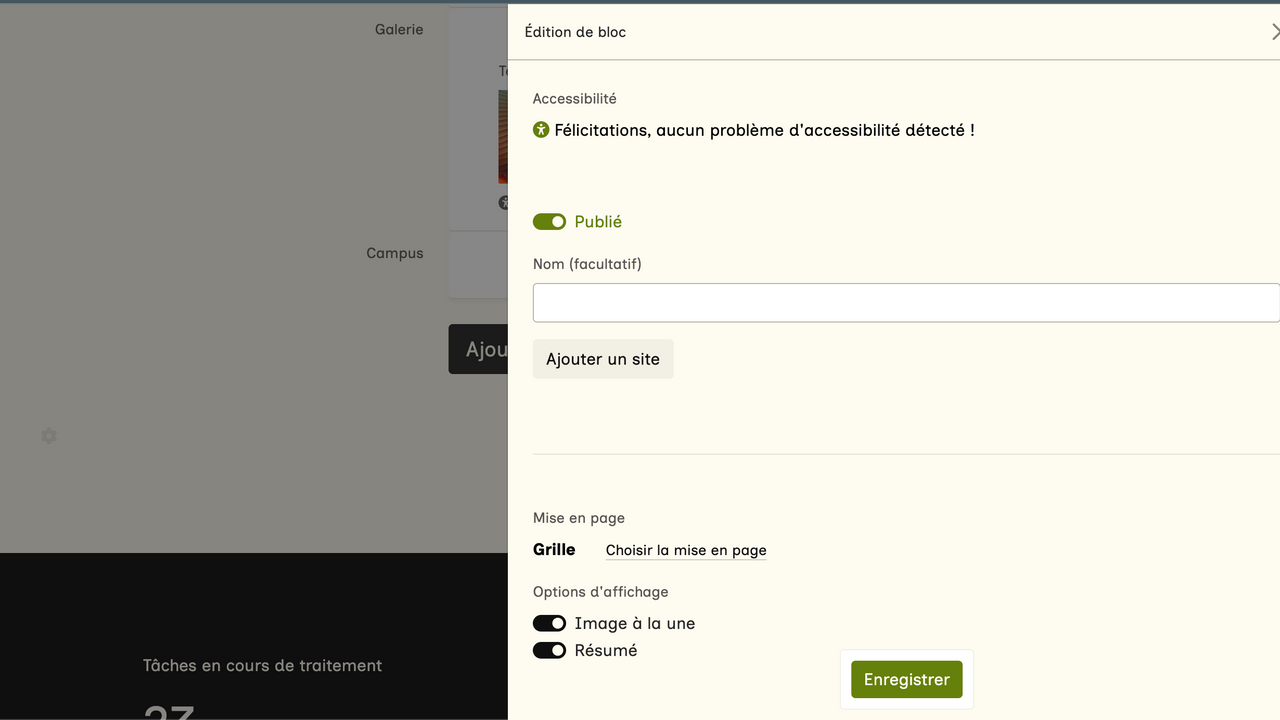
Task: Select the gallery image thumbnail
Action: 503,137
